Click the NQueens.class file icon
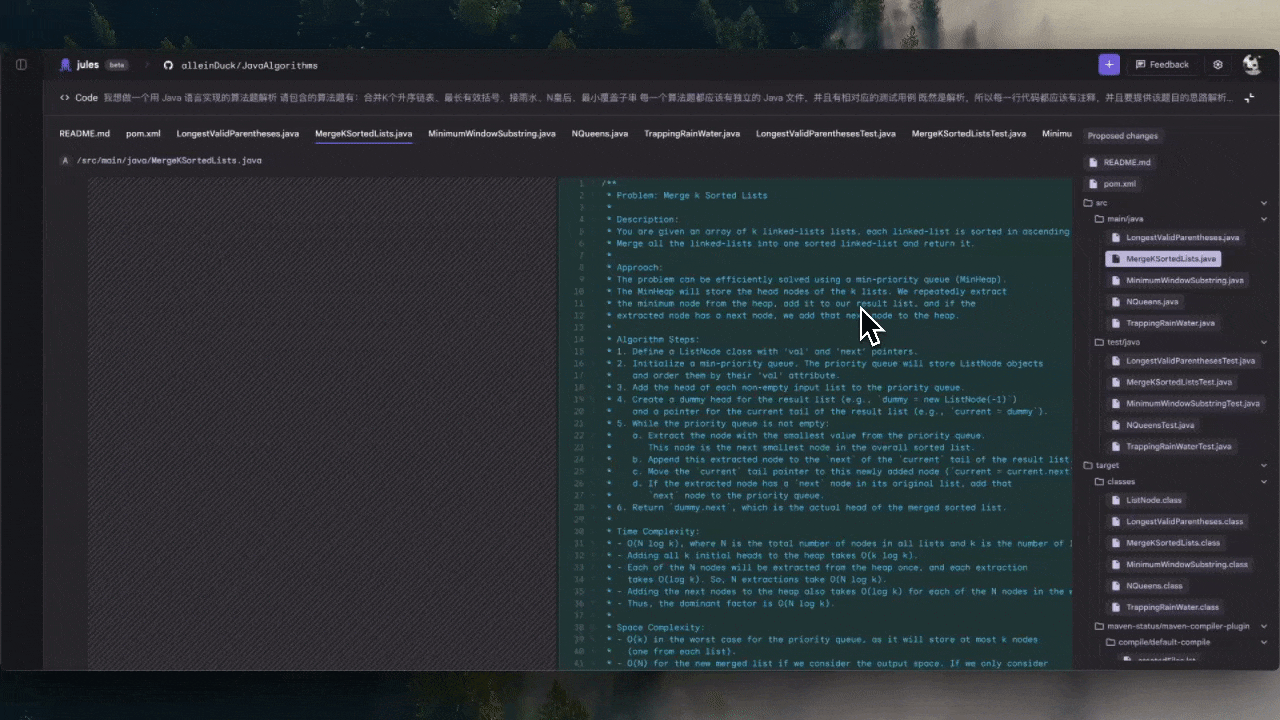 [x=1117, y=586]
